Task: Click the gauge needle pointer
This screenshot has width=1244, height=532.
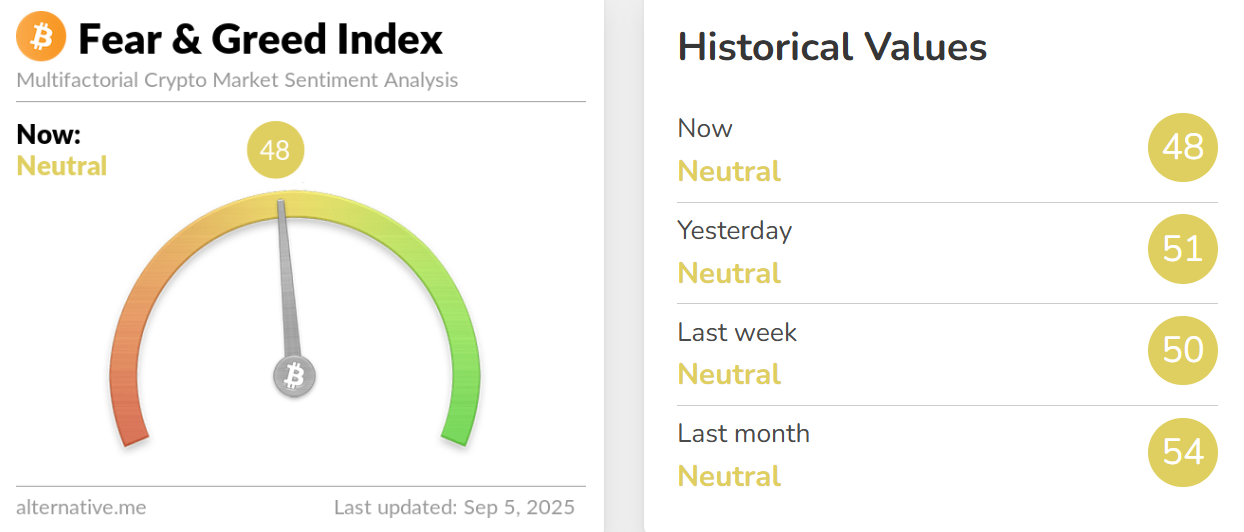Action: (x=286, y=280)
